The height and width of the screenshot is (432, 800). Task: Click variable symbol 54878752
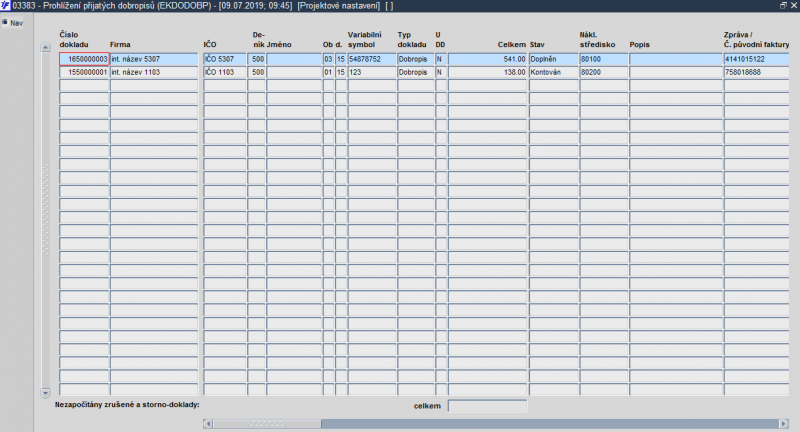[x=372, y=59]
